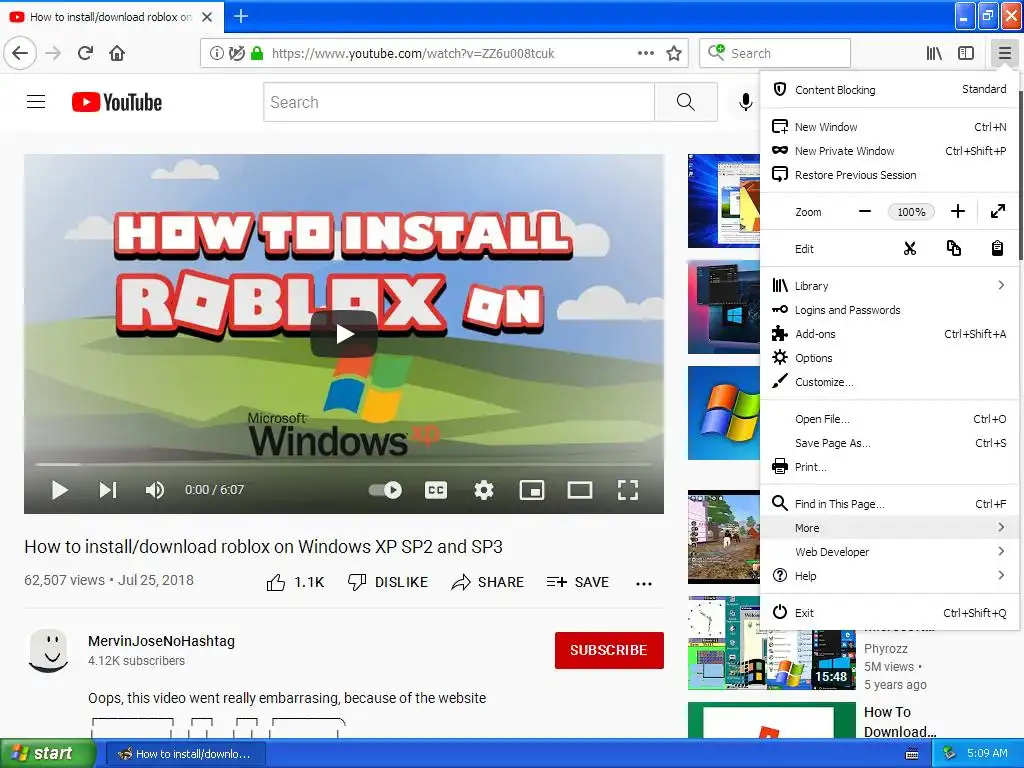Open Add-ons manager entry
Screen dimensions: 1024x768
(x=889, y=334)
